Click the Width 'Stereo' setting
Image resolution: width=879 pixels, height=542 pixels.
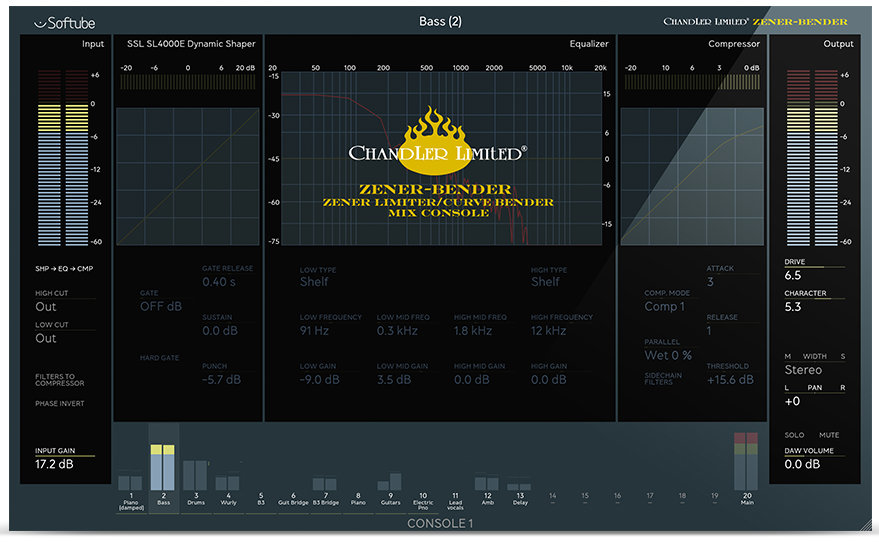[803, 370]
